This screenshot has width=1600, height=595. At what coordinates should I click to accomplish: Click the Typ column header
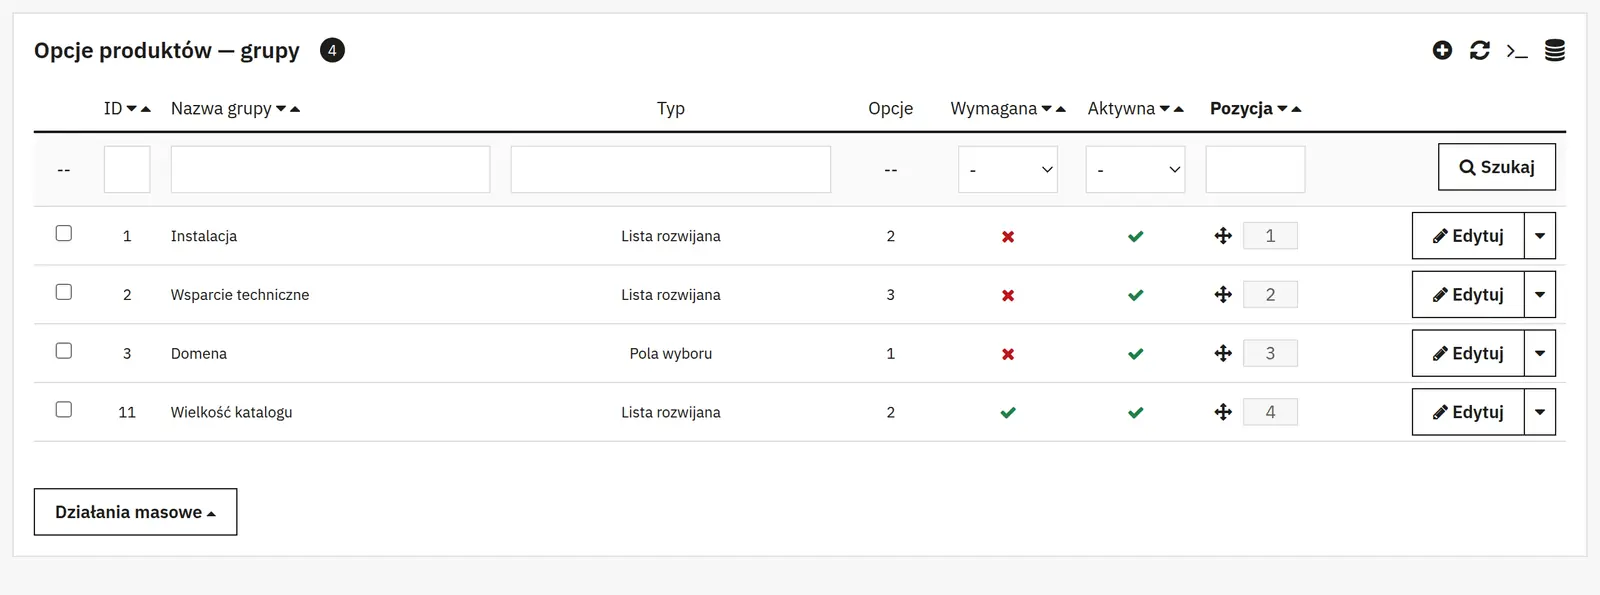click(x=671, y=108)
